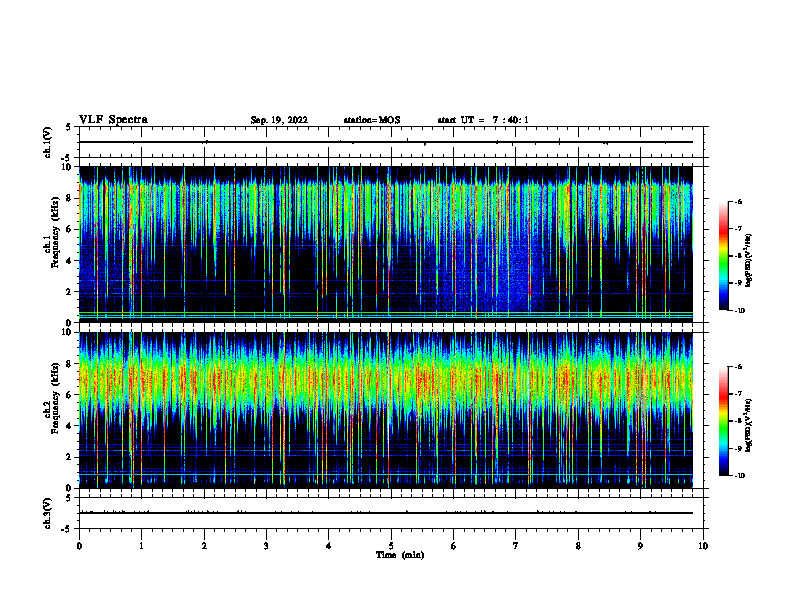Image resolution: width=792 pixels, height=612 pixels.
Task: Click the -8 value on ch.2 colorbar
Action: click(x=738, y=421)
